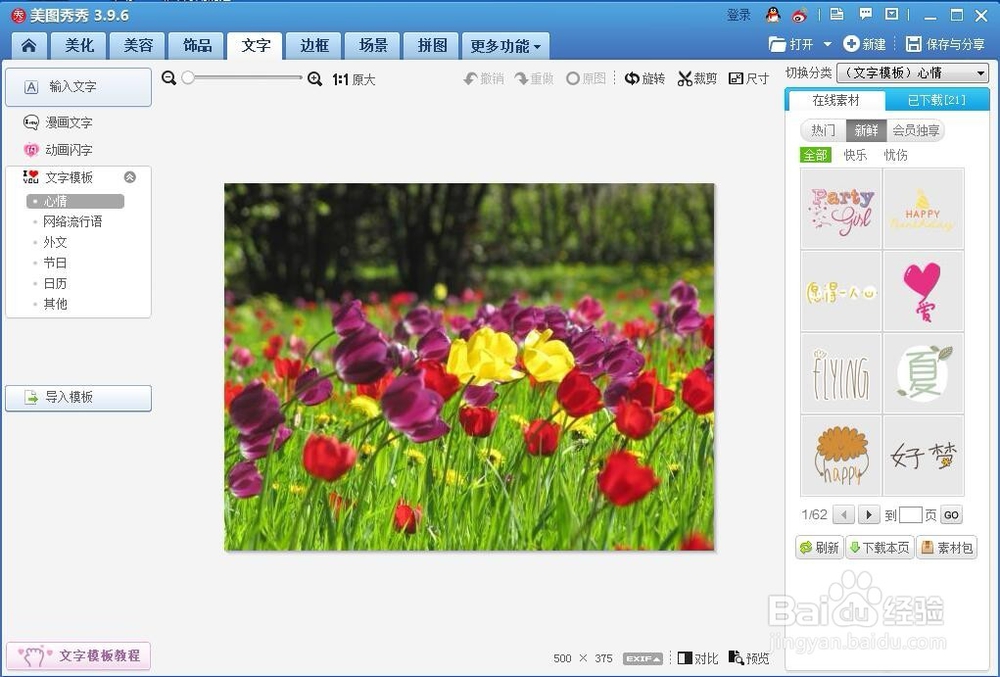
Task: Open the 裁剪 crop tool
Action: click(x=697, y=78)
